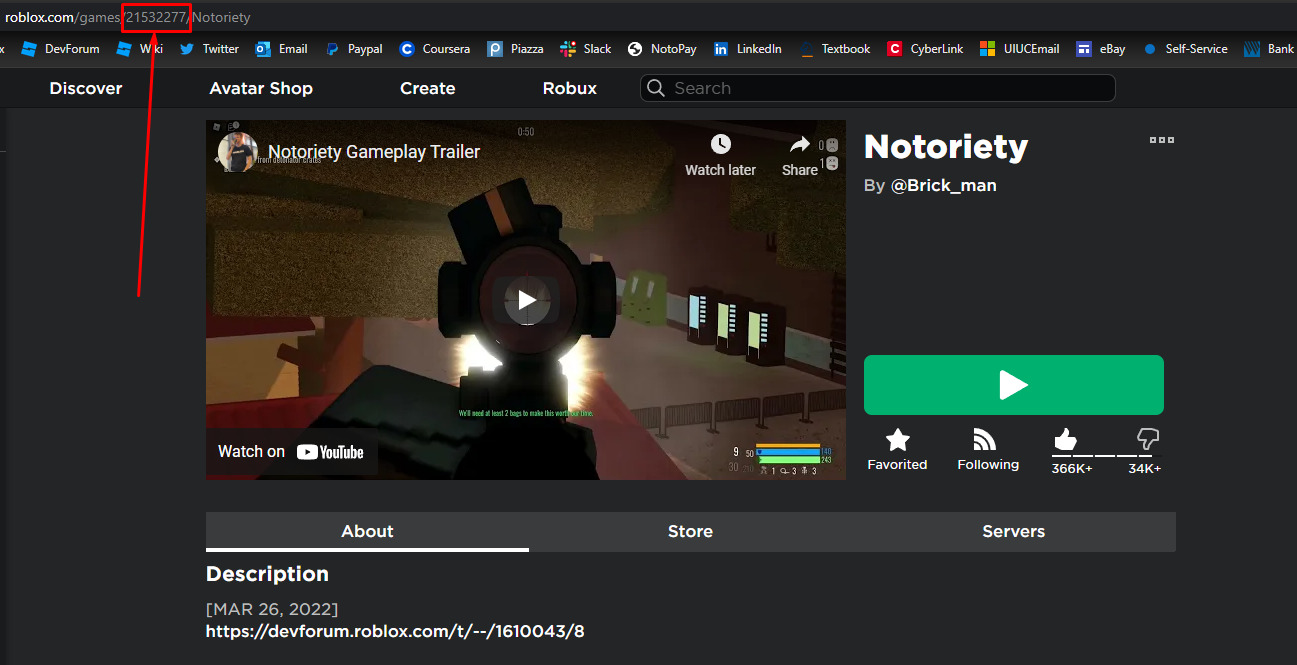Click the green Play game button
1297x665 pixels.
click(1014, 385)
